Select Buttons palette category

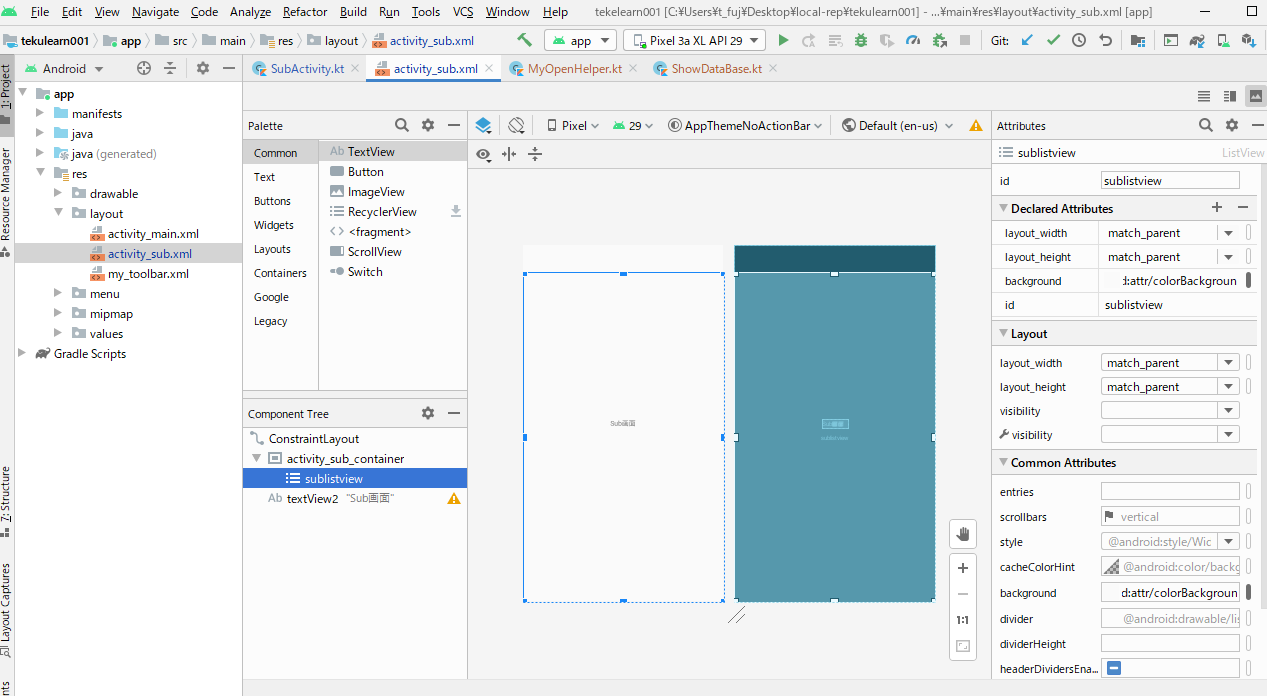point(272,201)
